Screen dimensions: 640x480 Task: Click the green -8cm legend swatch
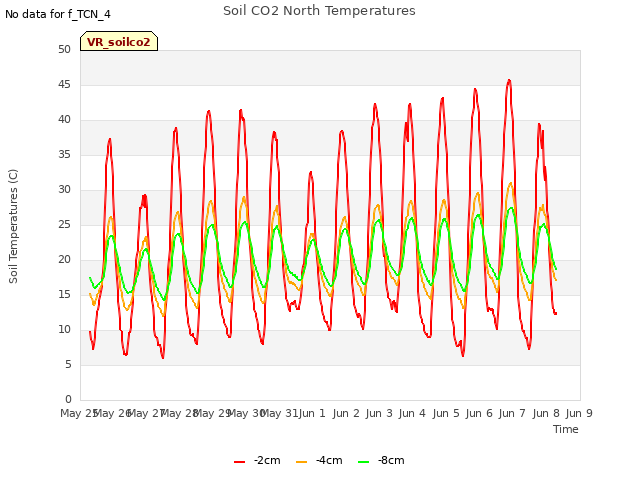363,462
